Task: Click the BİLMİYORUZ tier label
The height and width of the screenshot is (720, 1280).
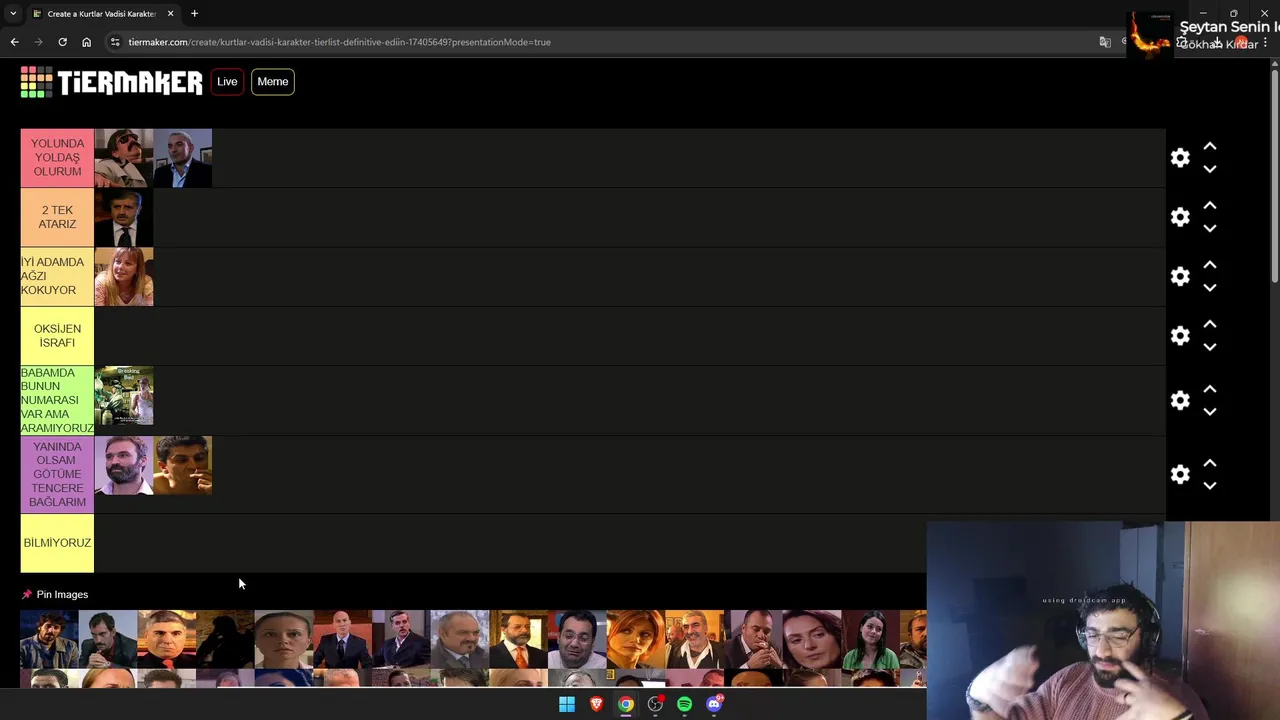Action: [57, 543]
